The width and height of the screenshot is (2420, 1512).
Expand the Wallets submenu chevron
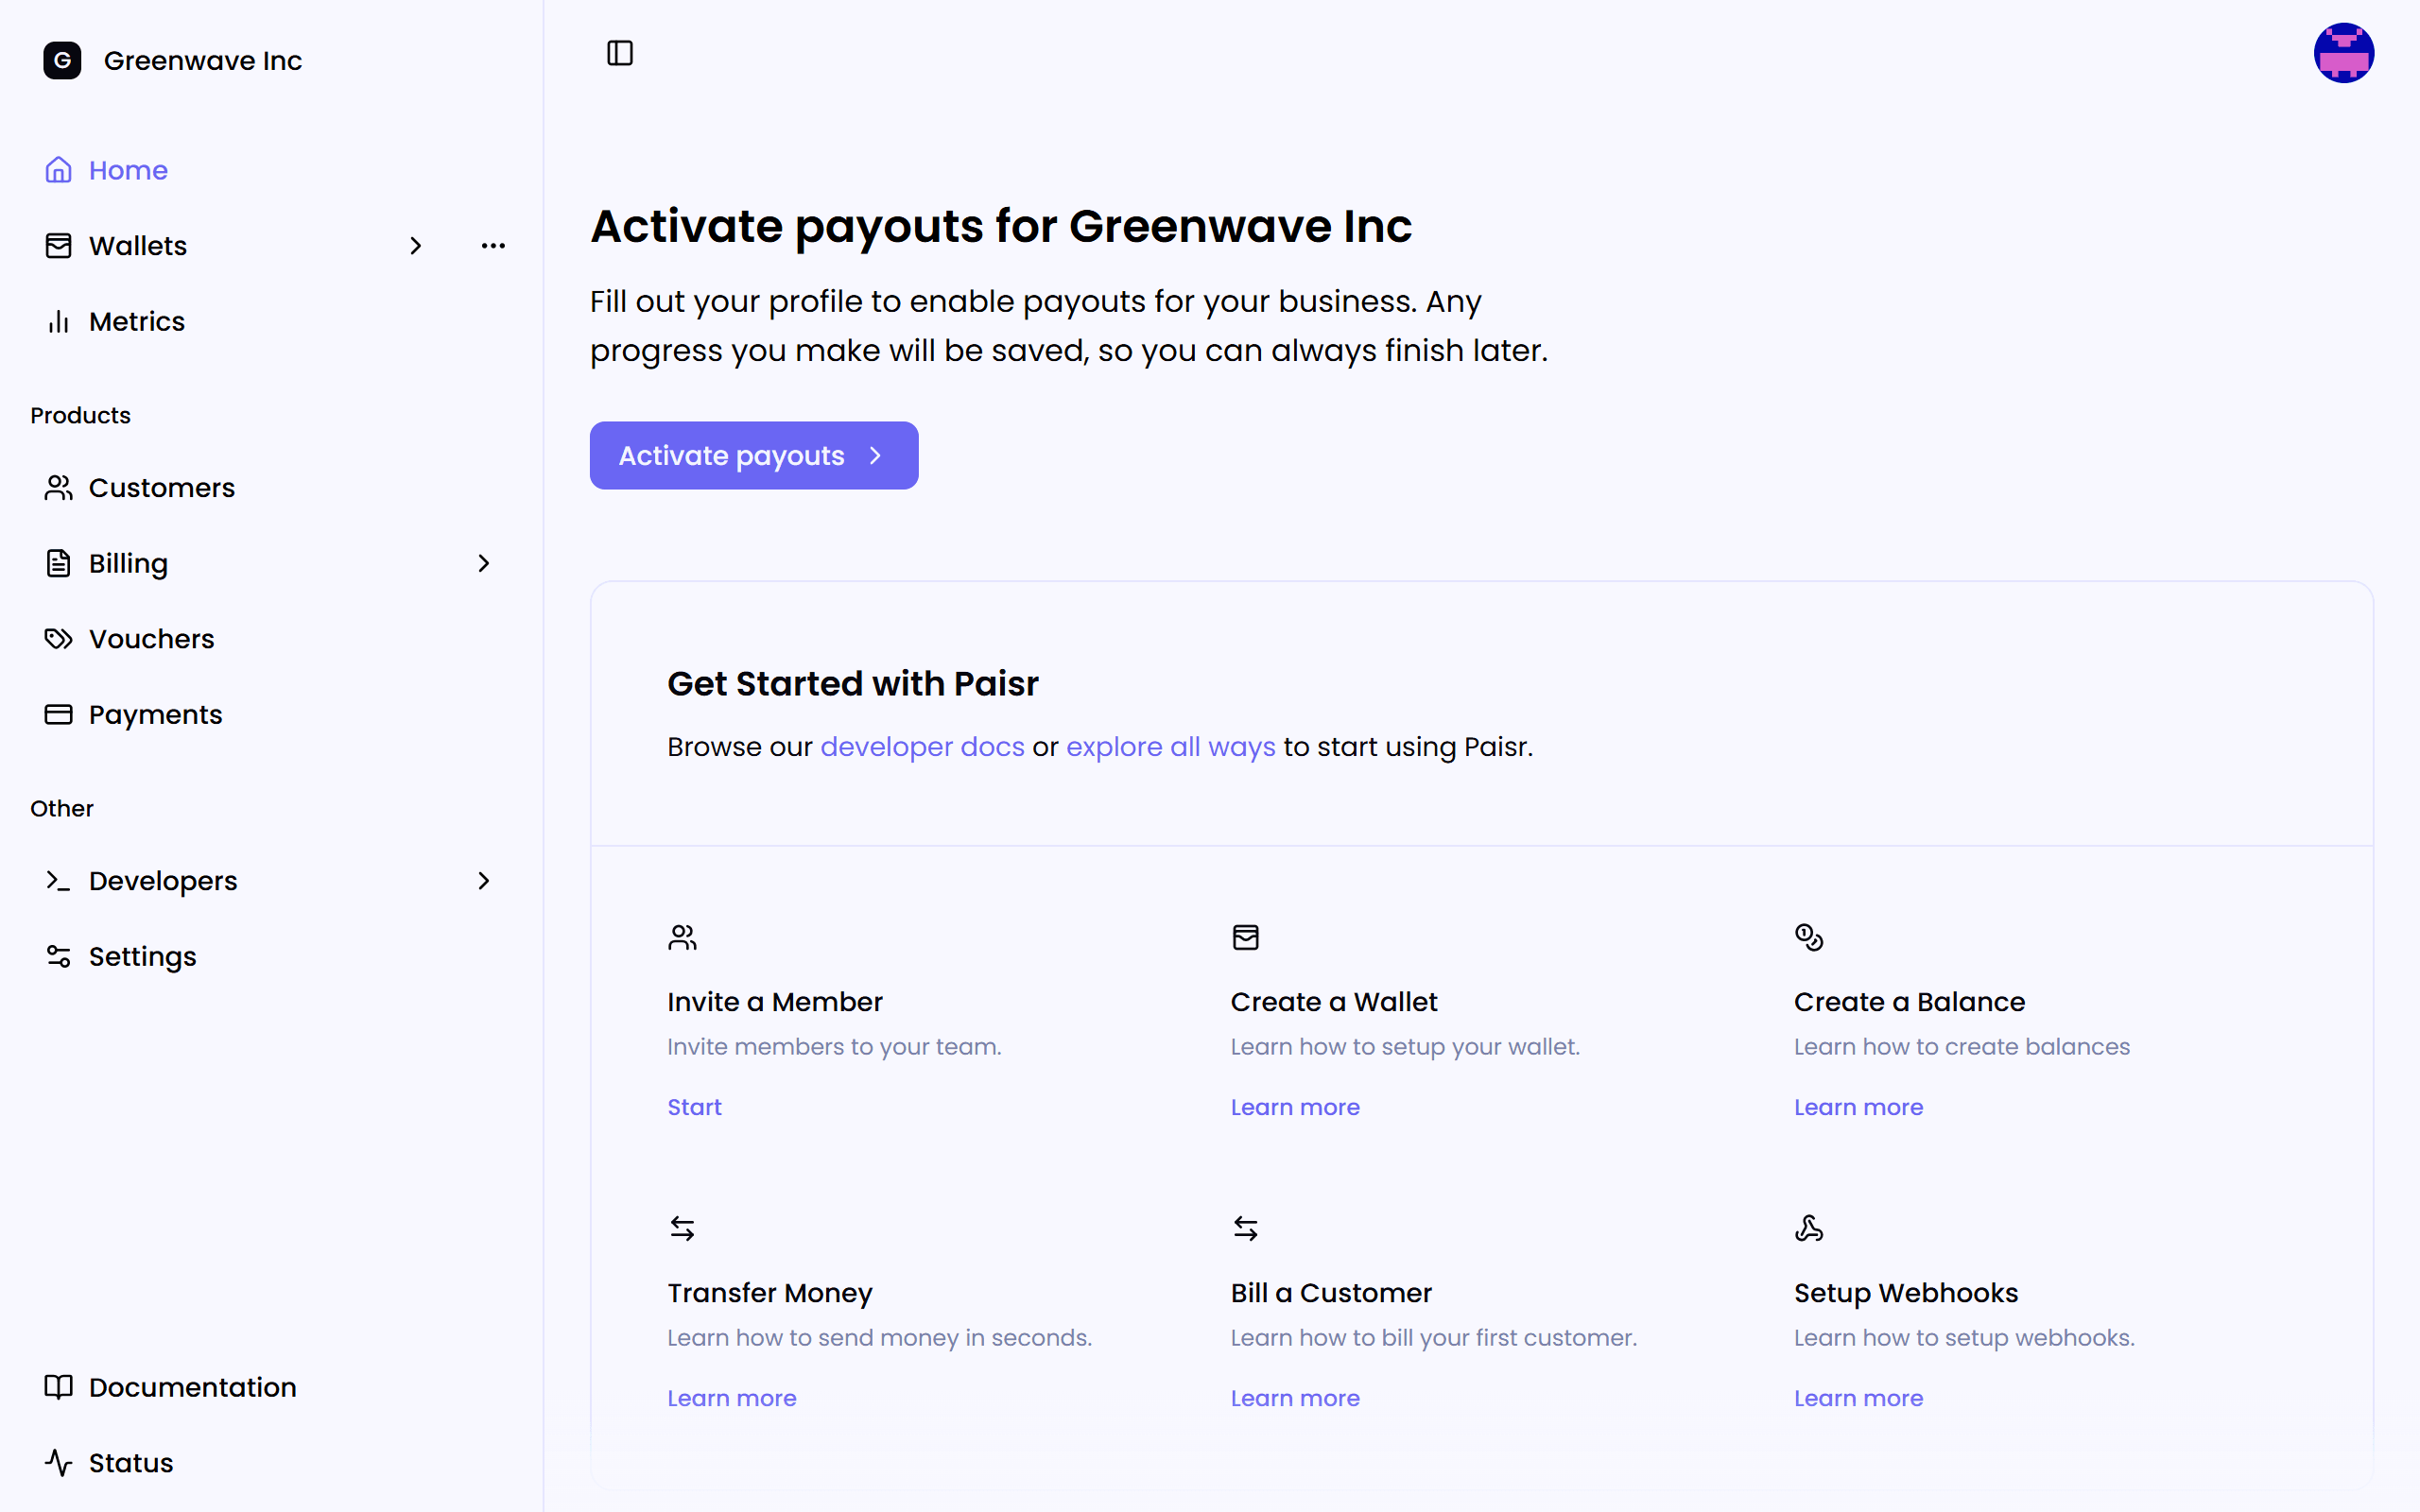[416, 246]
